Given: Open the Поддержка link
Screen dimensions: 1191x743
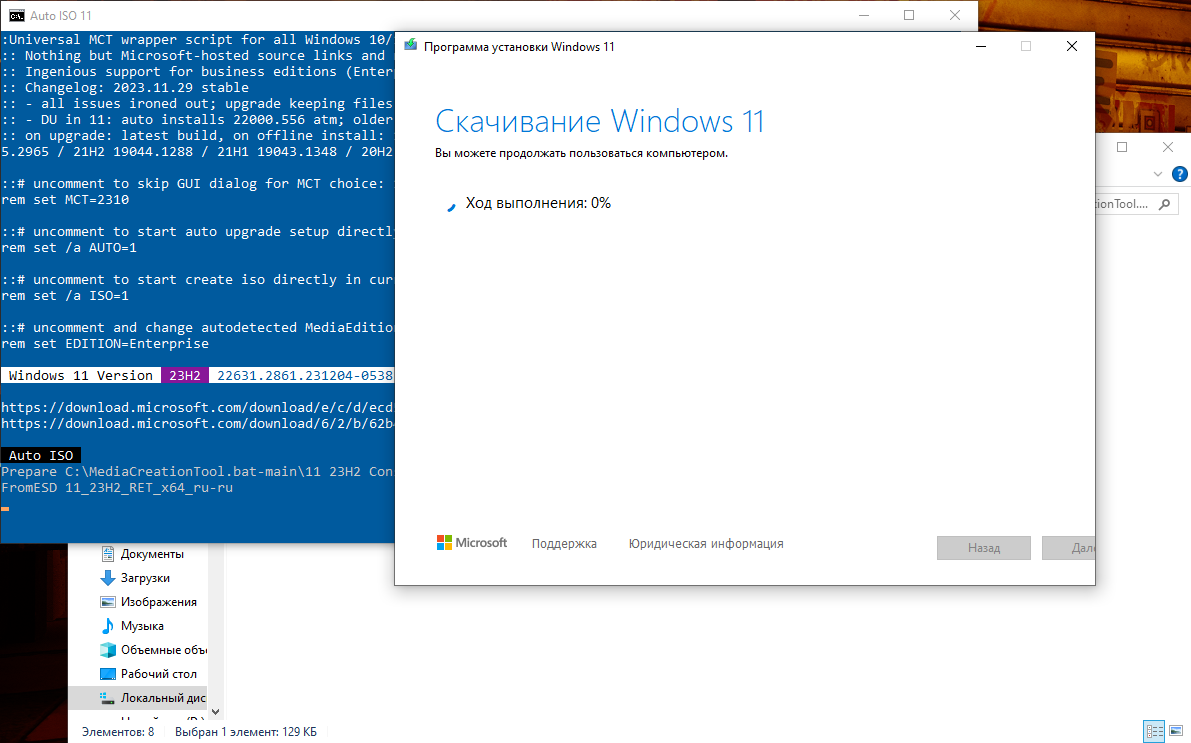Looking at the screenshot, I should (563, 543).
